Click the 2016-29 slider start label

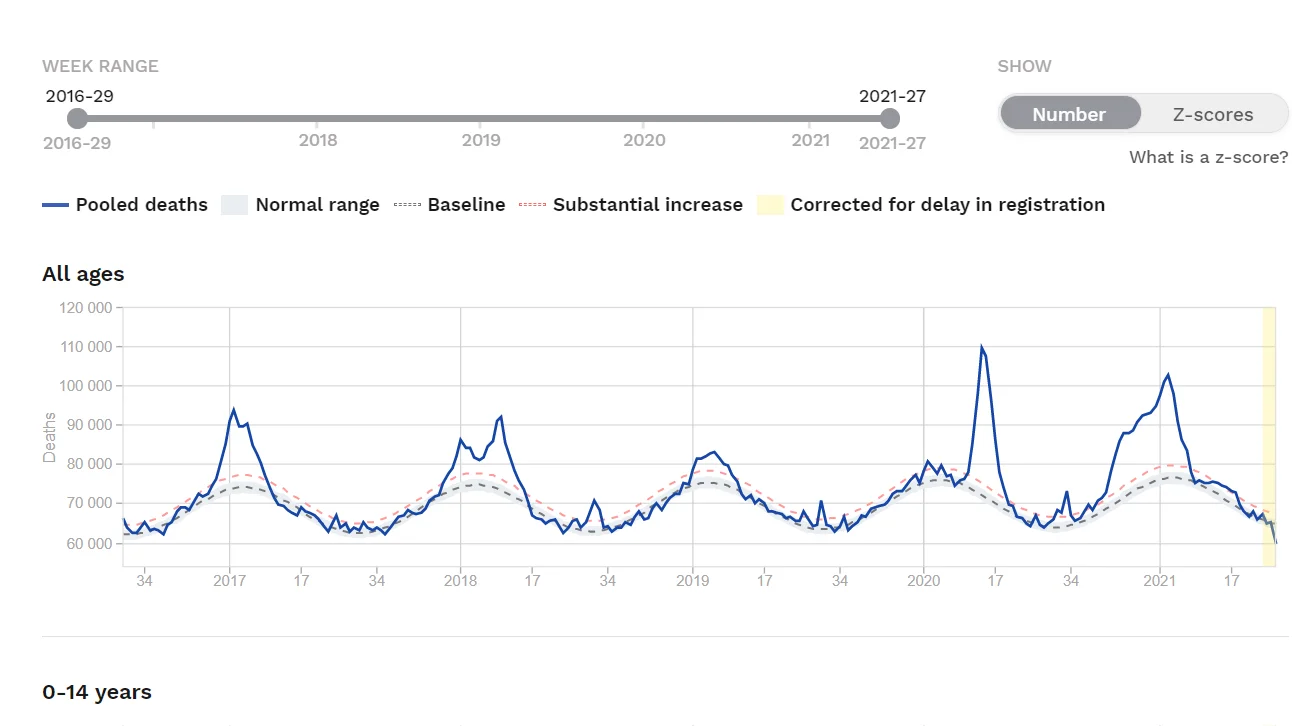(x=77, y=143)
